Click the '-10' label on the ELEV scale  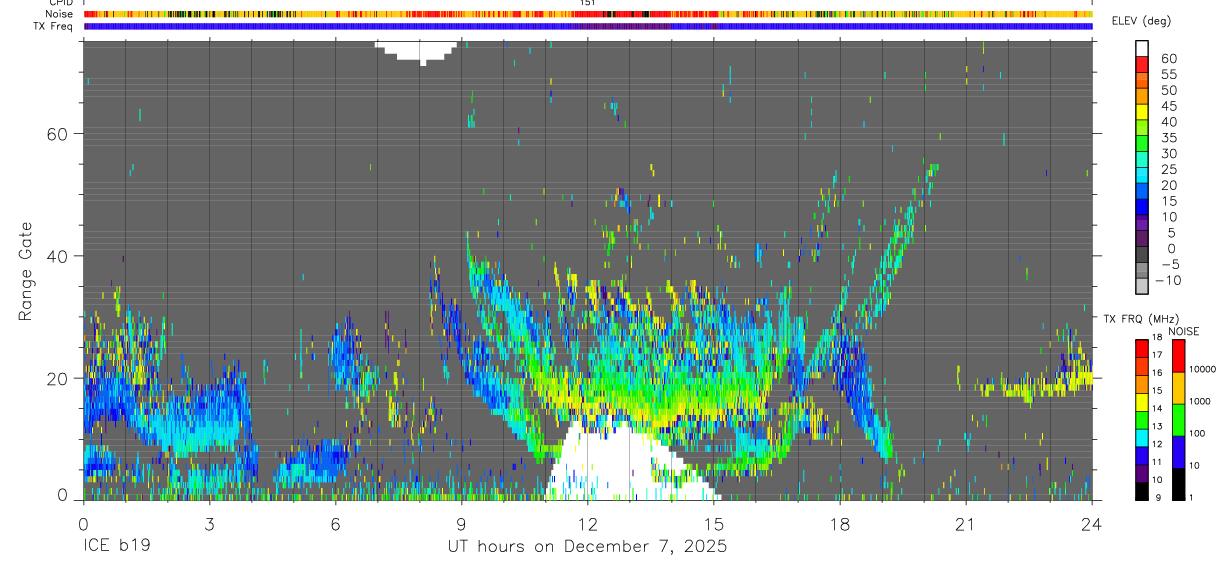[1166, 281]
